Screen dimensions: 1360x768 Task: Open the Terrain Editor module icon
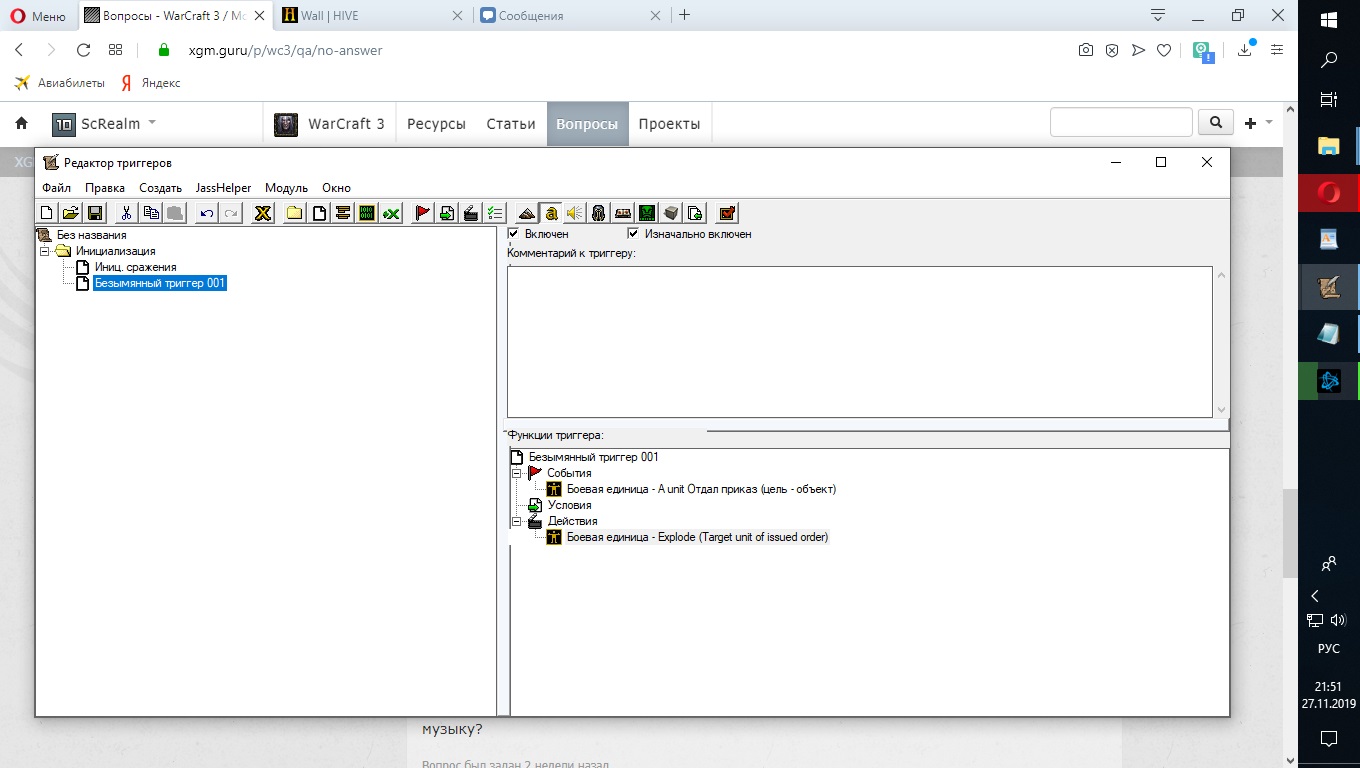tap(527, 212)
